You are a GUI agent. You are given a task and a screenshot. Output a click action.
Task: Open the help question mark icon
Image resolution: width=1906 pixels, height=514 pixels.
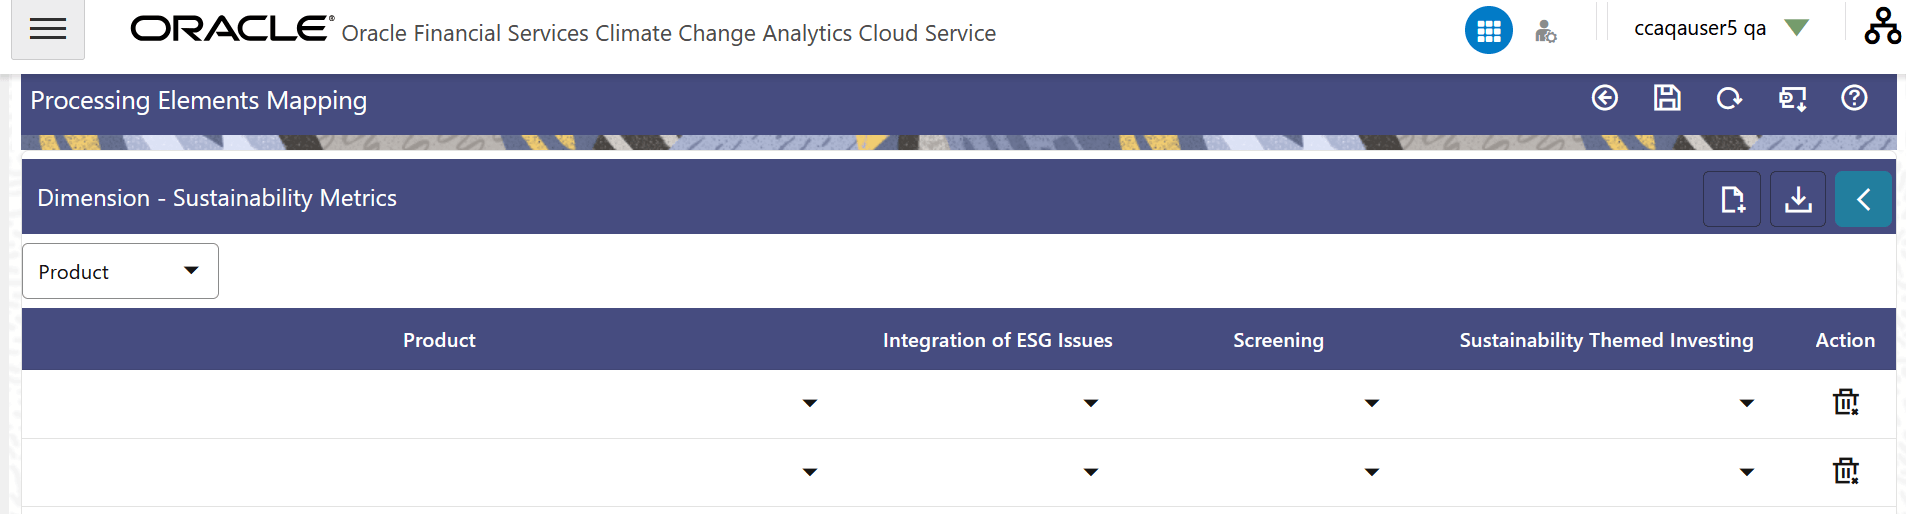(x=1853, y=98)
